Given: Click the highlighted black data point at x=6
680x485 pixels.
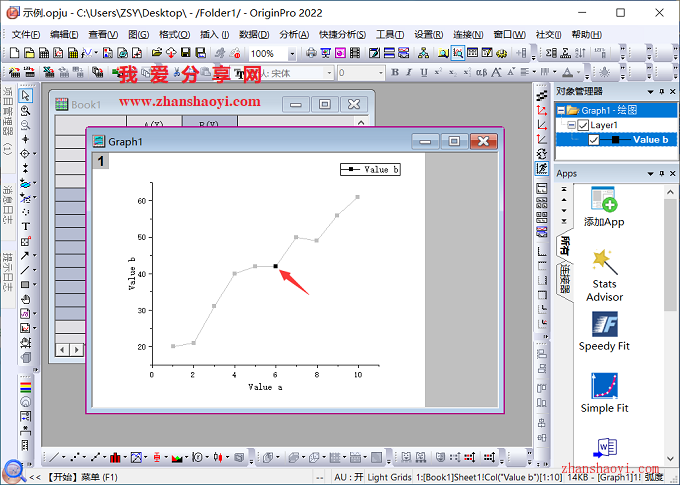Looking at the screenshot, I should click(275, 266).
